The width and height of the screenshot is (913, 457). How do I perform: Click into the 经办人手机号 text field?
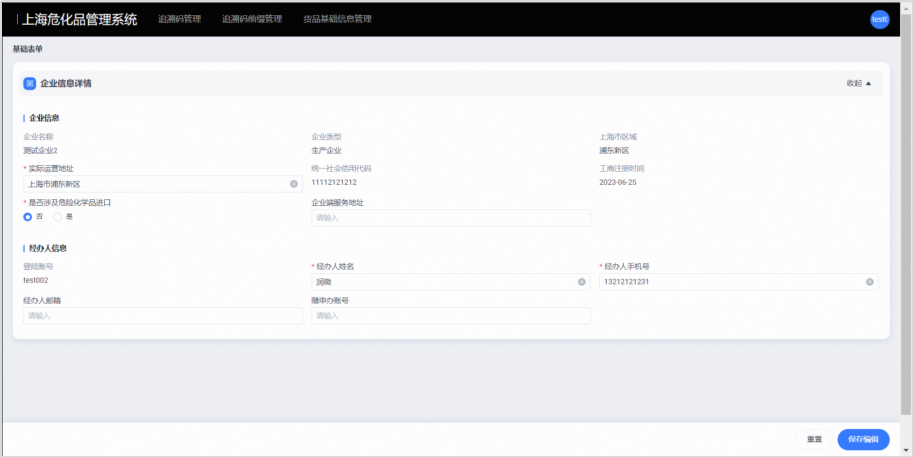[x=730, y=282]
